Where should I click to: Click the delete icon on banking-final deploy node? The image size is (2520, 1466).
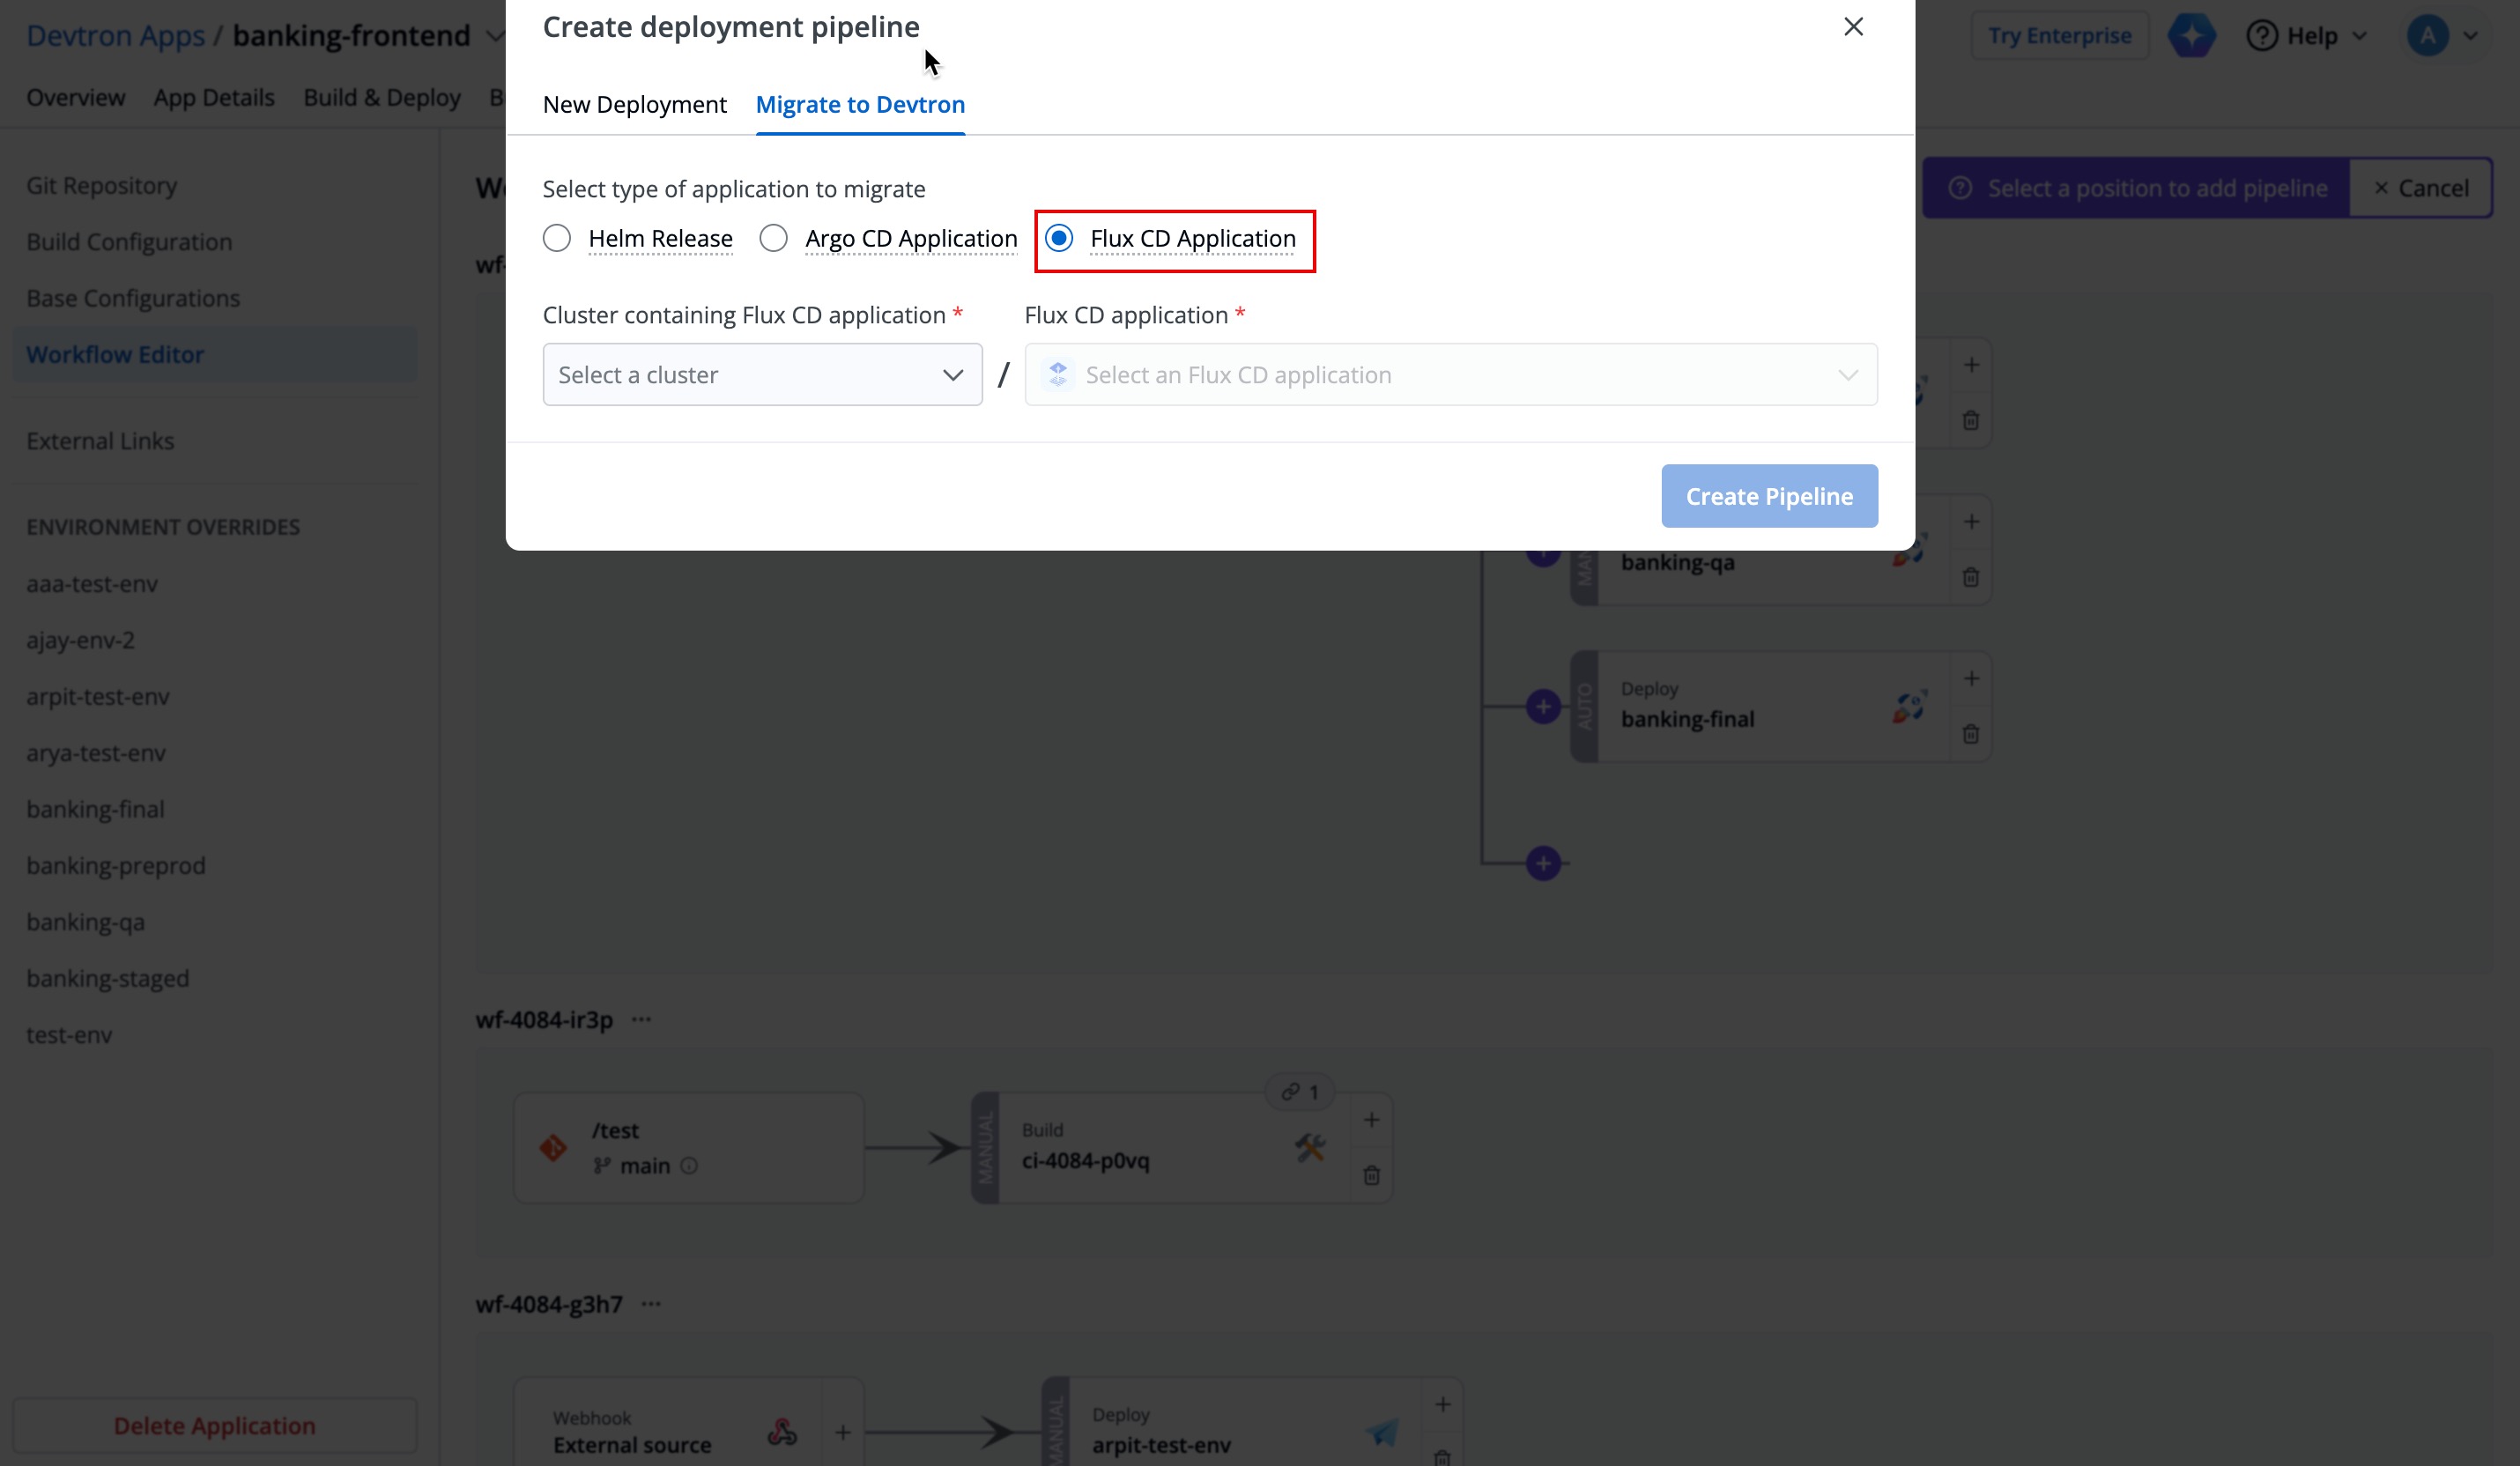1970,735
